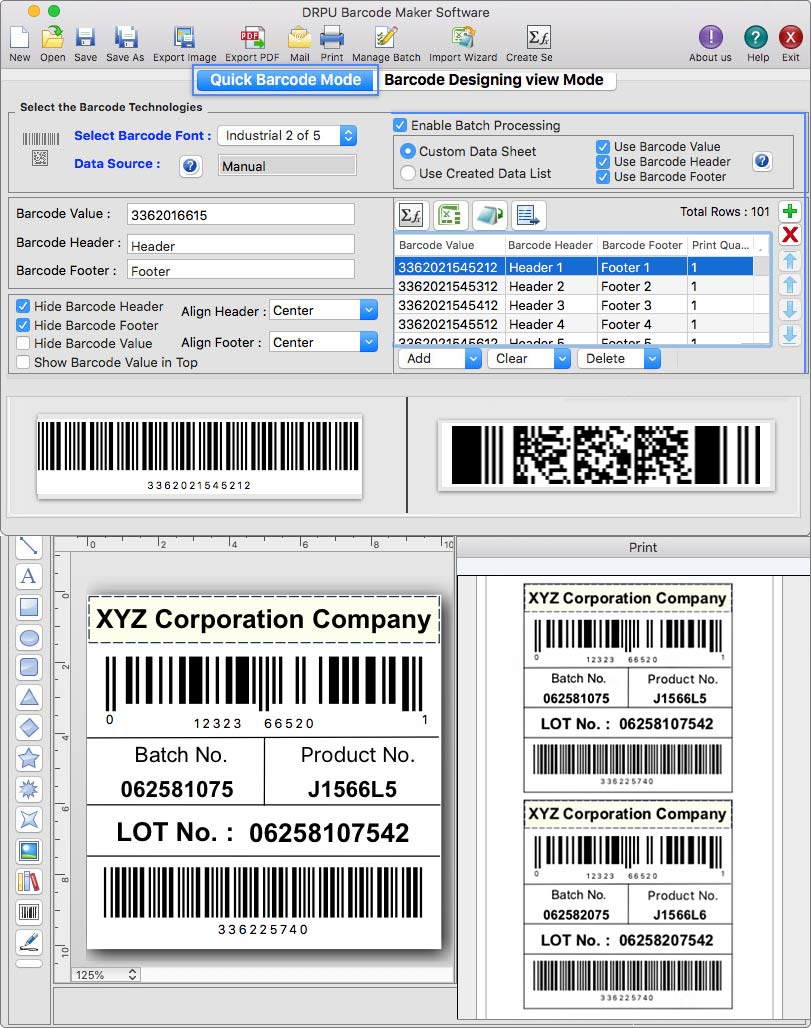Expand the Clear dropdown button

click(x=562, y=359)
